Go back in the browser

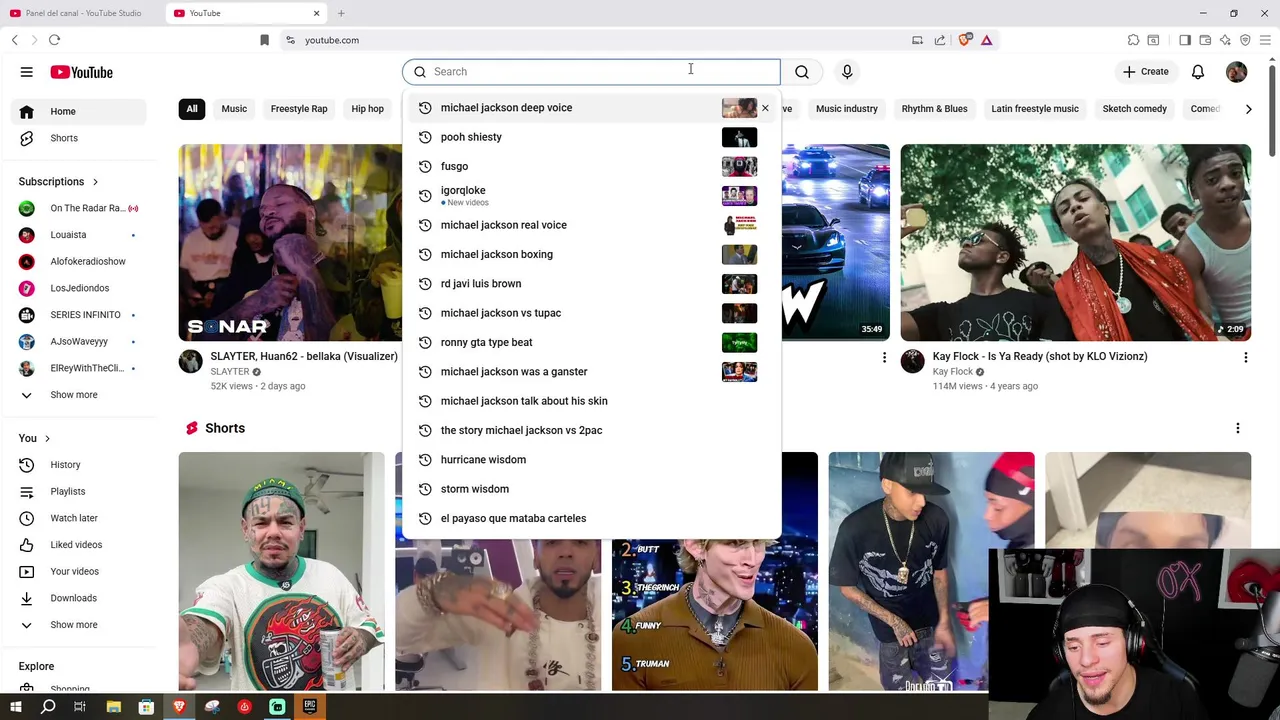15,40
